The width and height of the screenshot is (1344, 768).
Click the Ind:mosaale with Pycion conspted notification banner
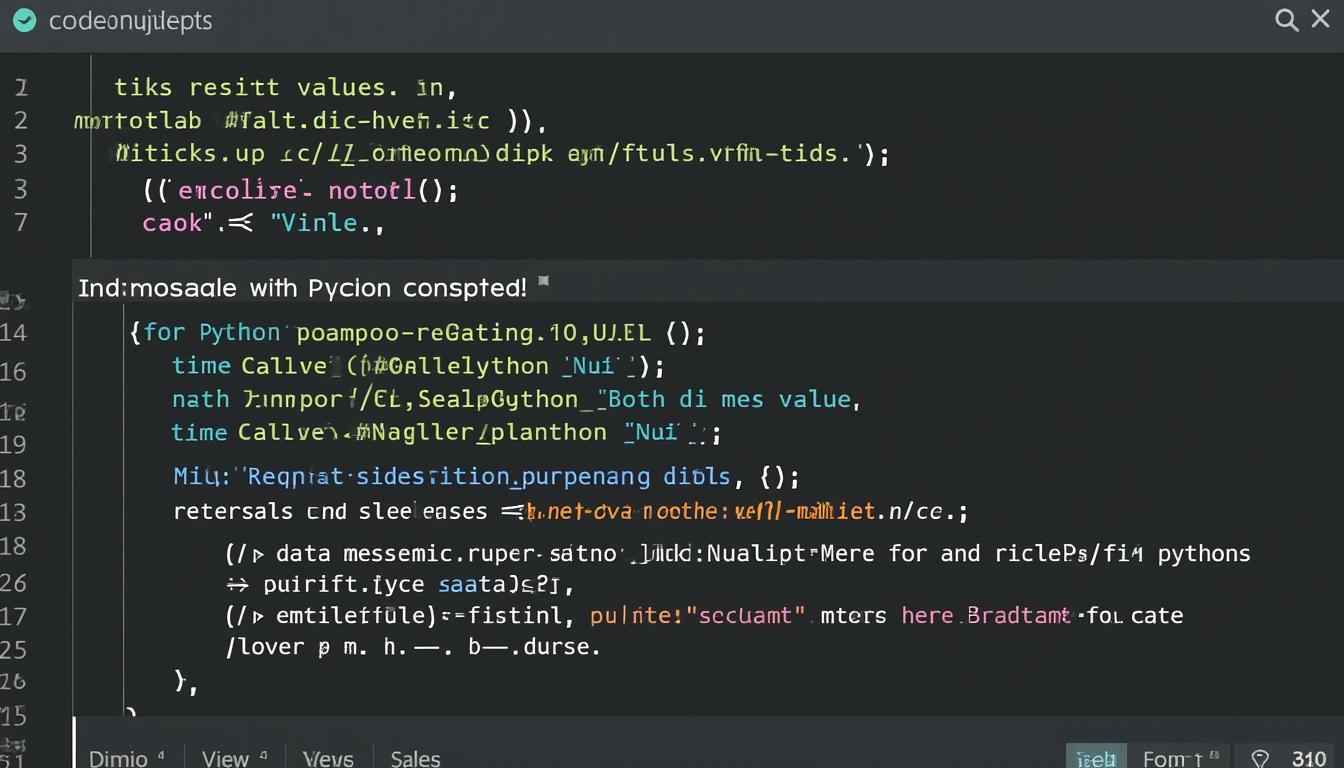[x=302, y=287]
